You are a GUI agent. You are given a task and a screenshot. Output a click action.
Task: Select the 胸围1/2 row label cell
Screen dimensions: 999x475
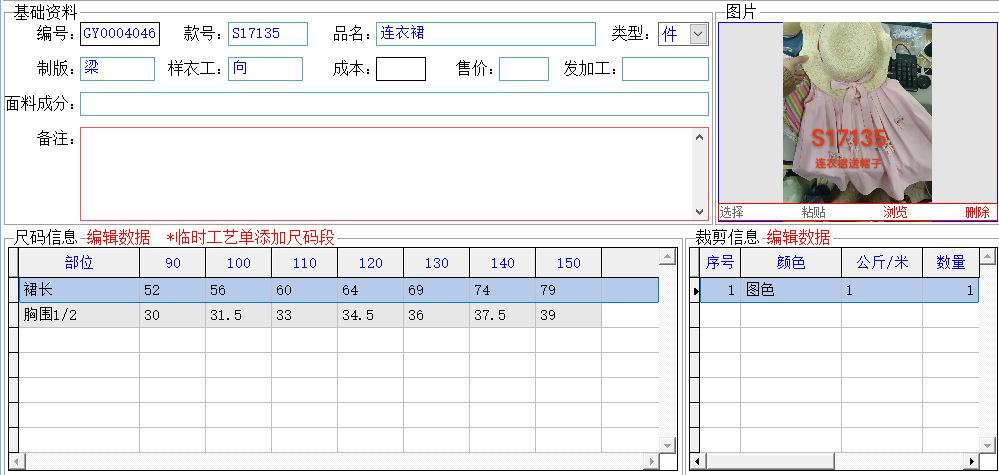click(79, 315)
